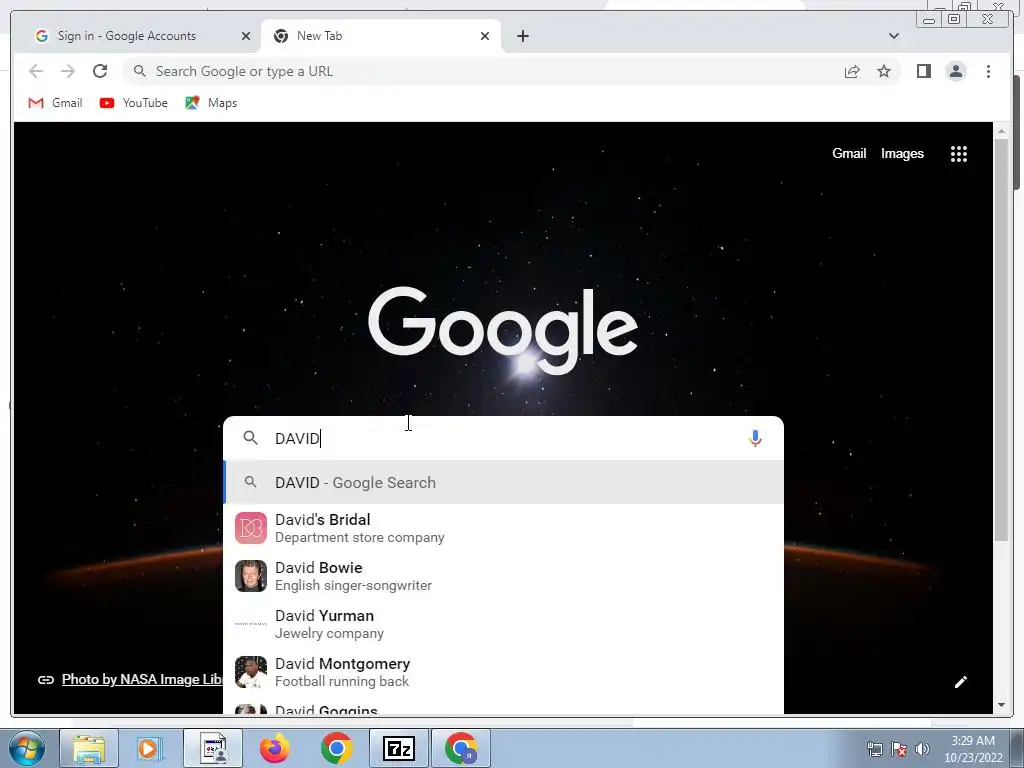Viewport: 1024px width, 768px height.
Task: Open the Photo by NASA Image Library link
Action: (x=142, y=679)
